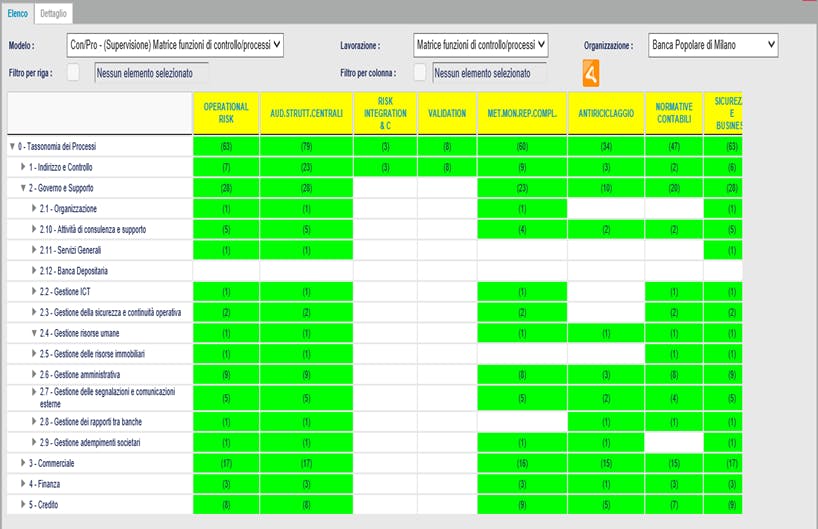
Task: Click Governo e Supporto cell under ANTIRICICLAGGIO
Action: (606, 188)
